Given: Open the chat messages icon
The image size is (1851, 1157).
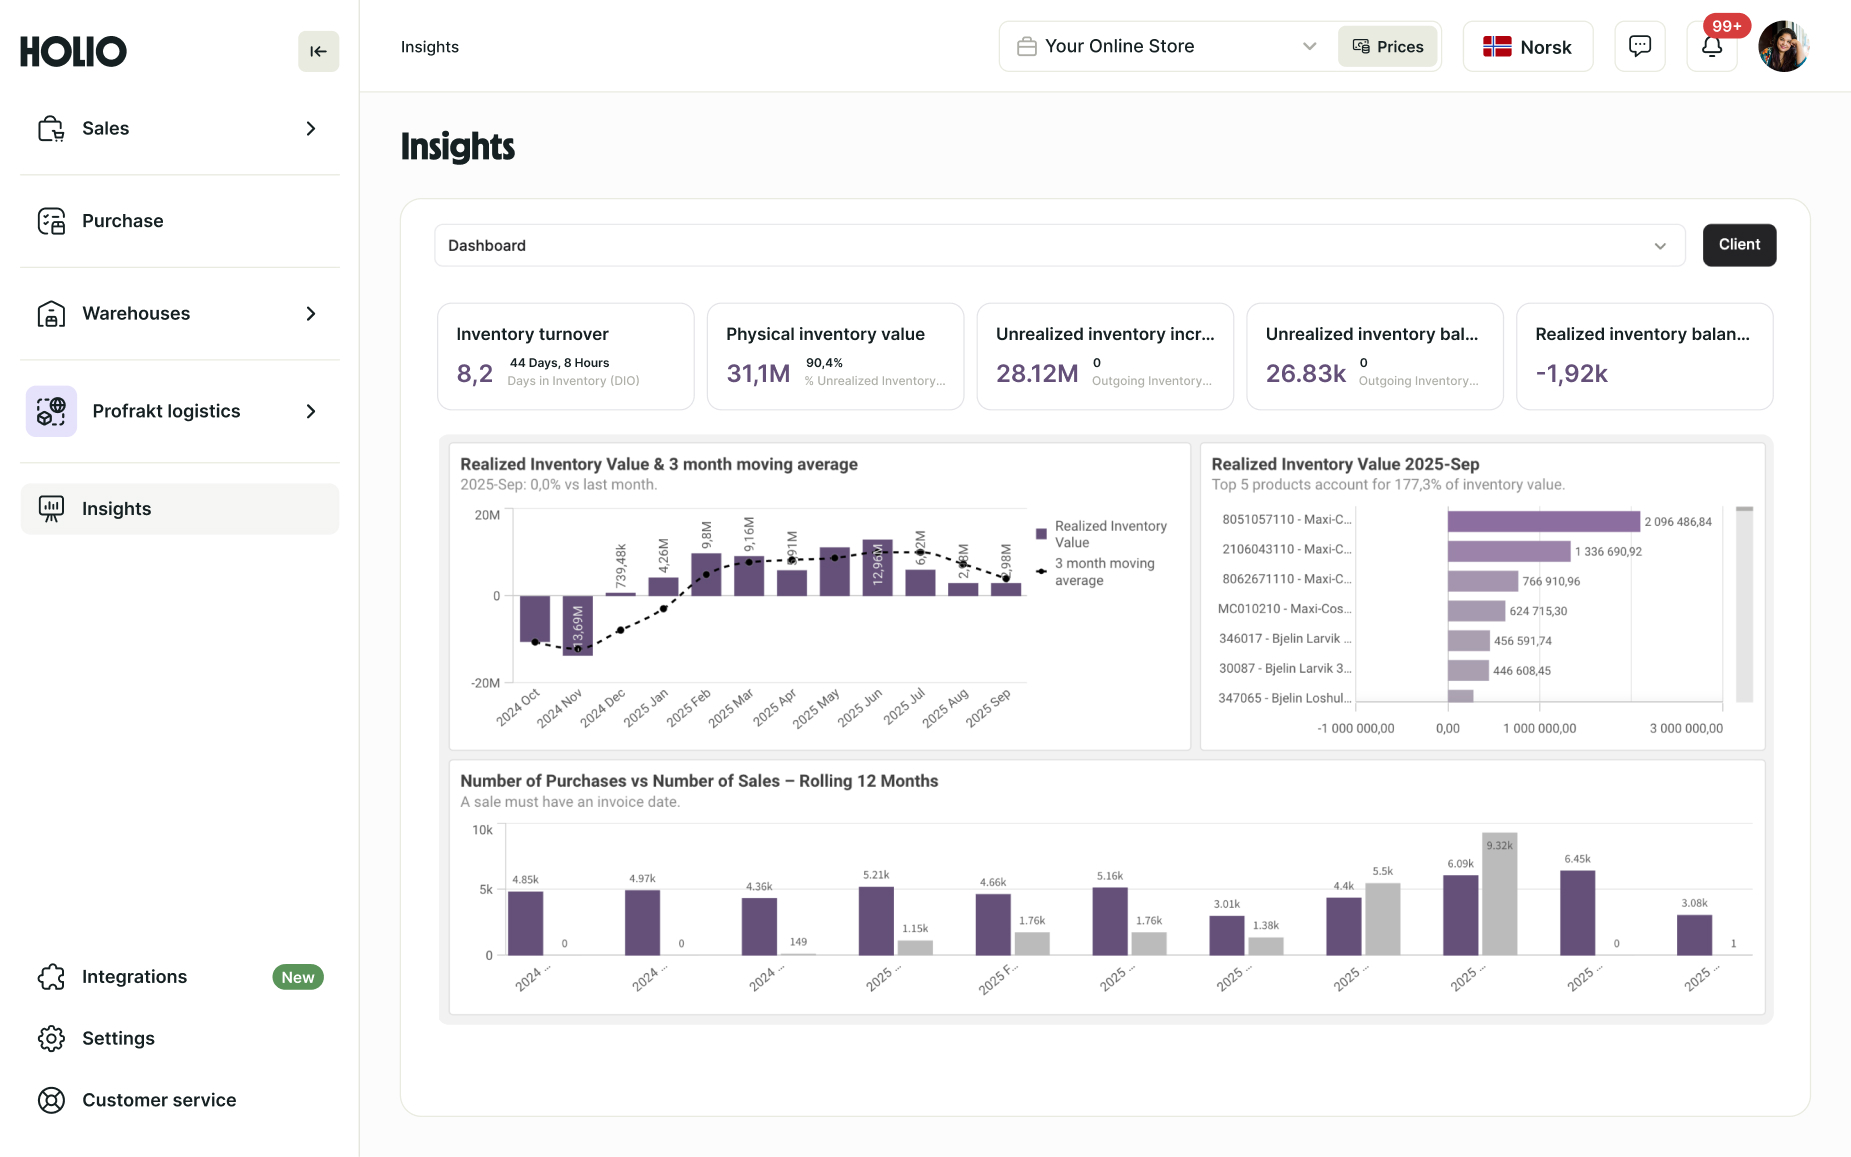Looking at the screenshot, I should click(x=1639, y=47).
